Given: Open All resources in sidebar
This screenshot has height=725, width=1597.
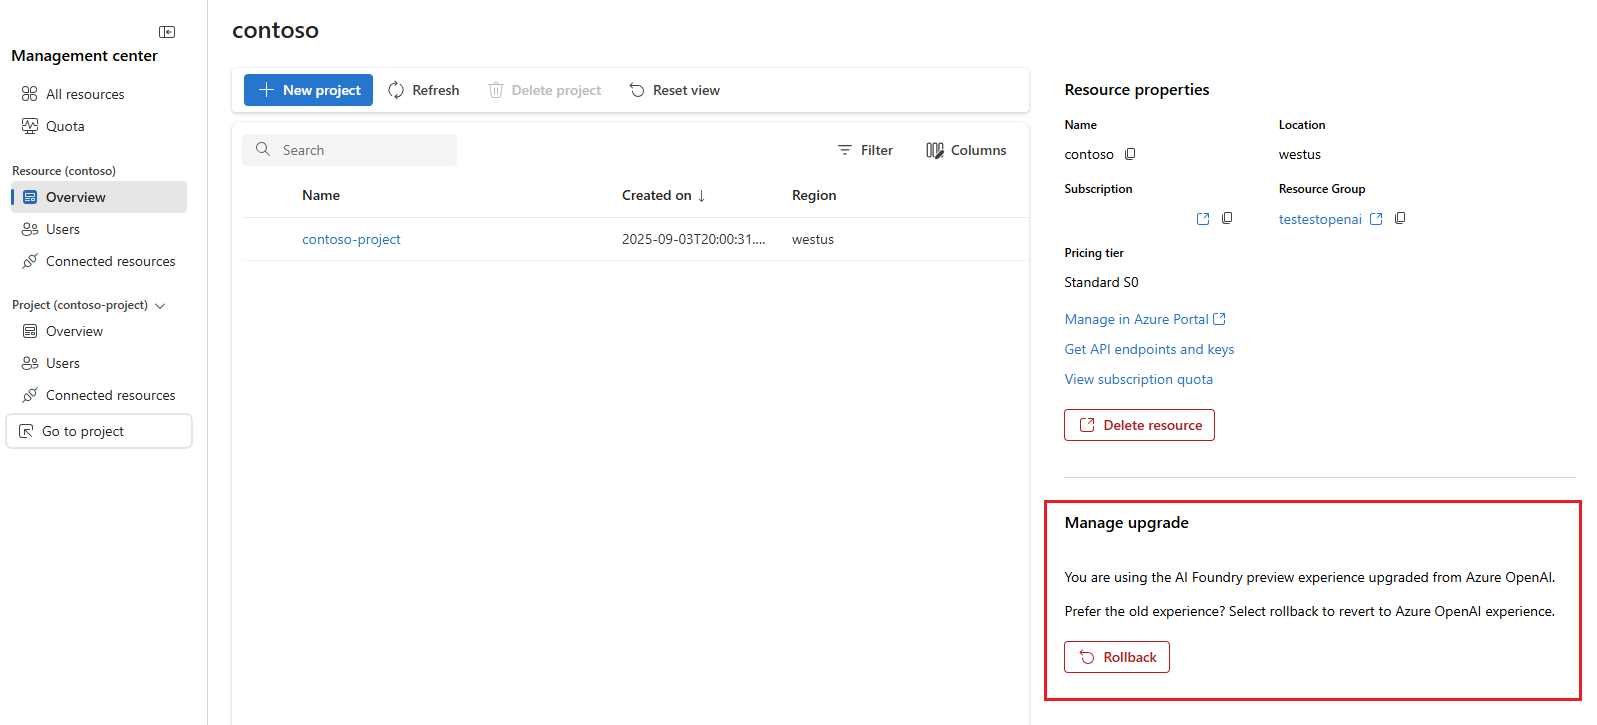Looking at the screenshot, I should [85, 94].
